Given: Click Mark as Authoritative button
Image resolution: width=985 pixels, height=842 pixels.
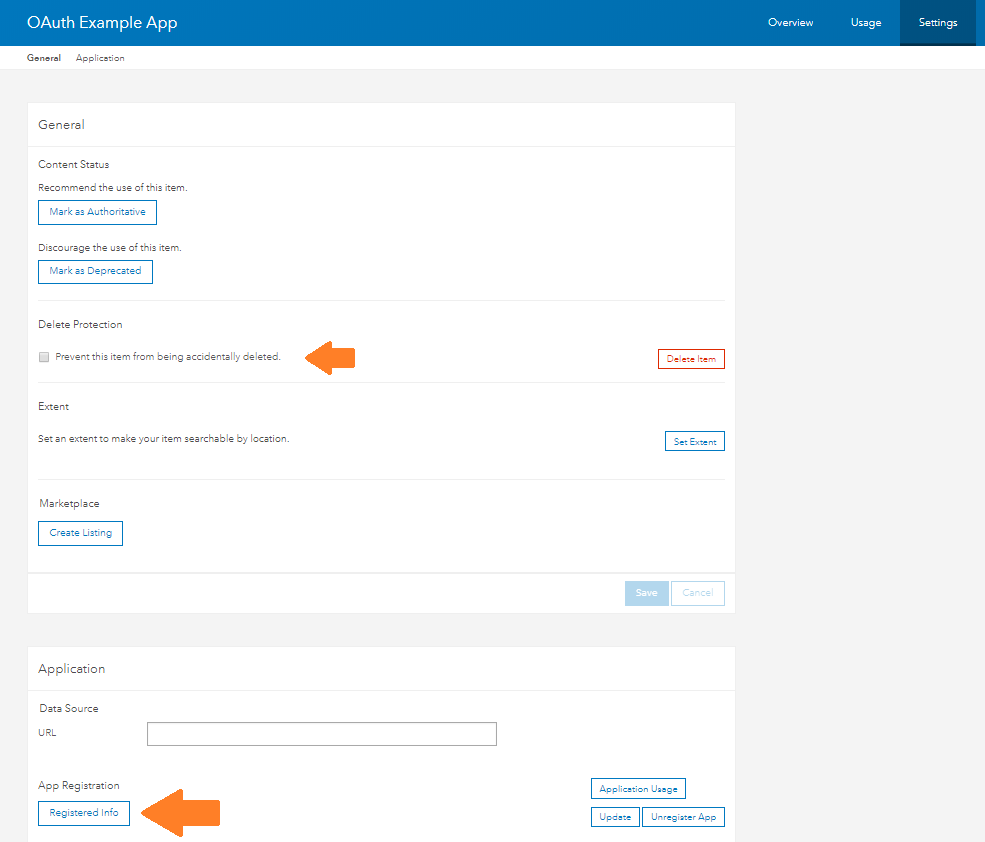Looking at the screenshot, I should click(97, 212).
